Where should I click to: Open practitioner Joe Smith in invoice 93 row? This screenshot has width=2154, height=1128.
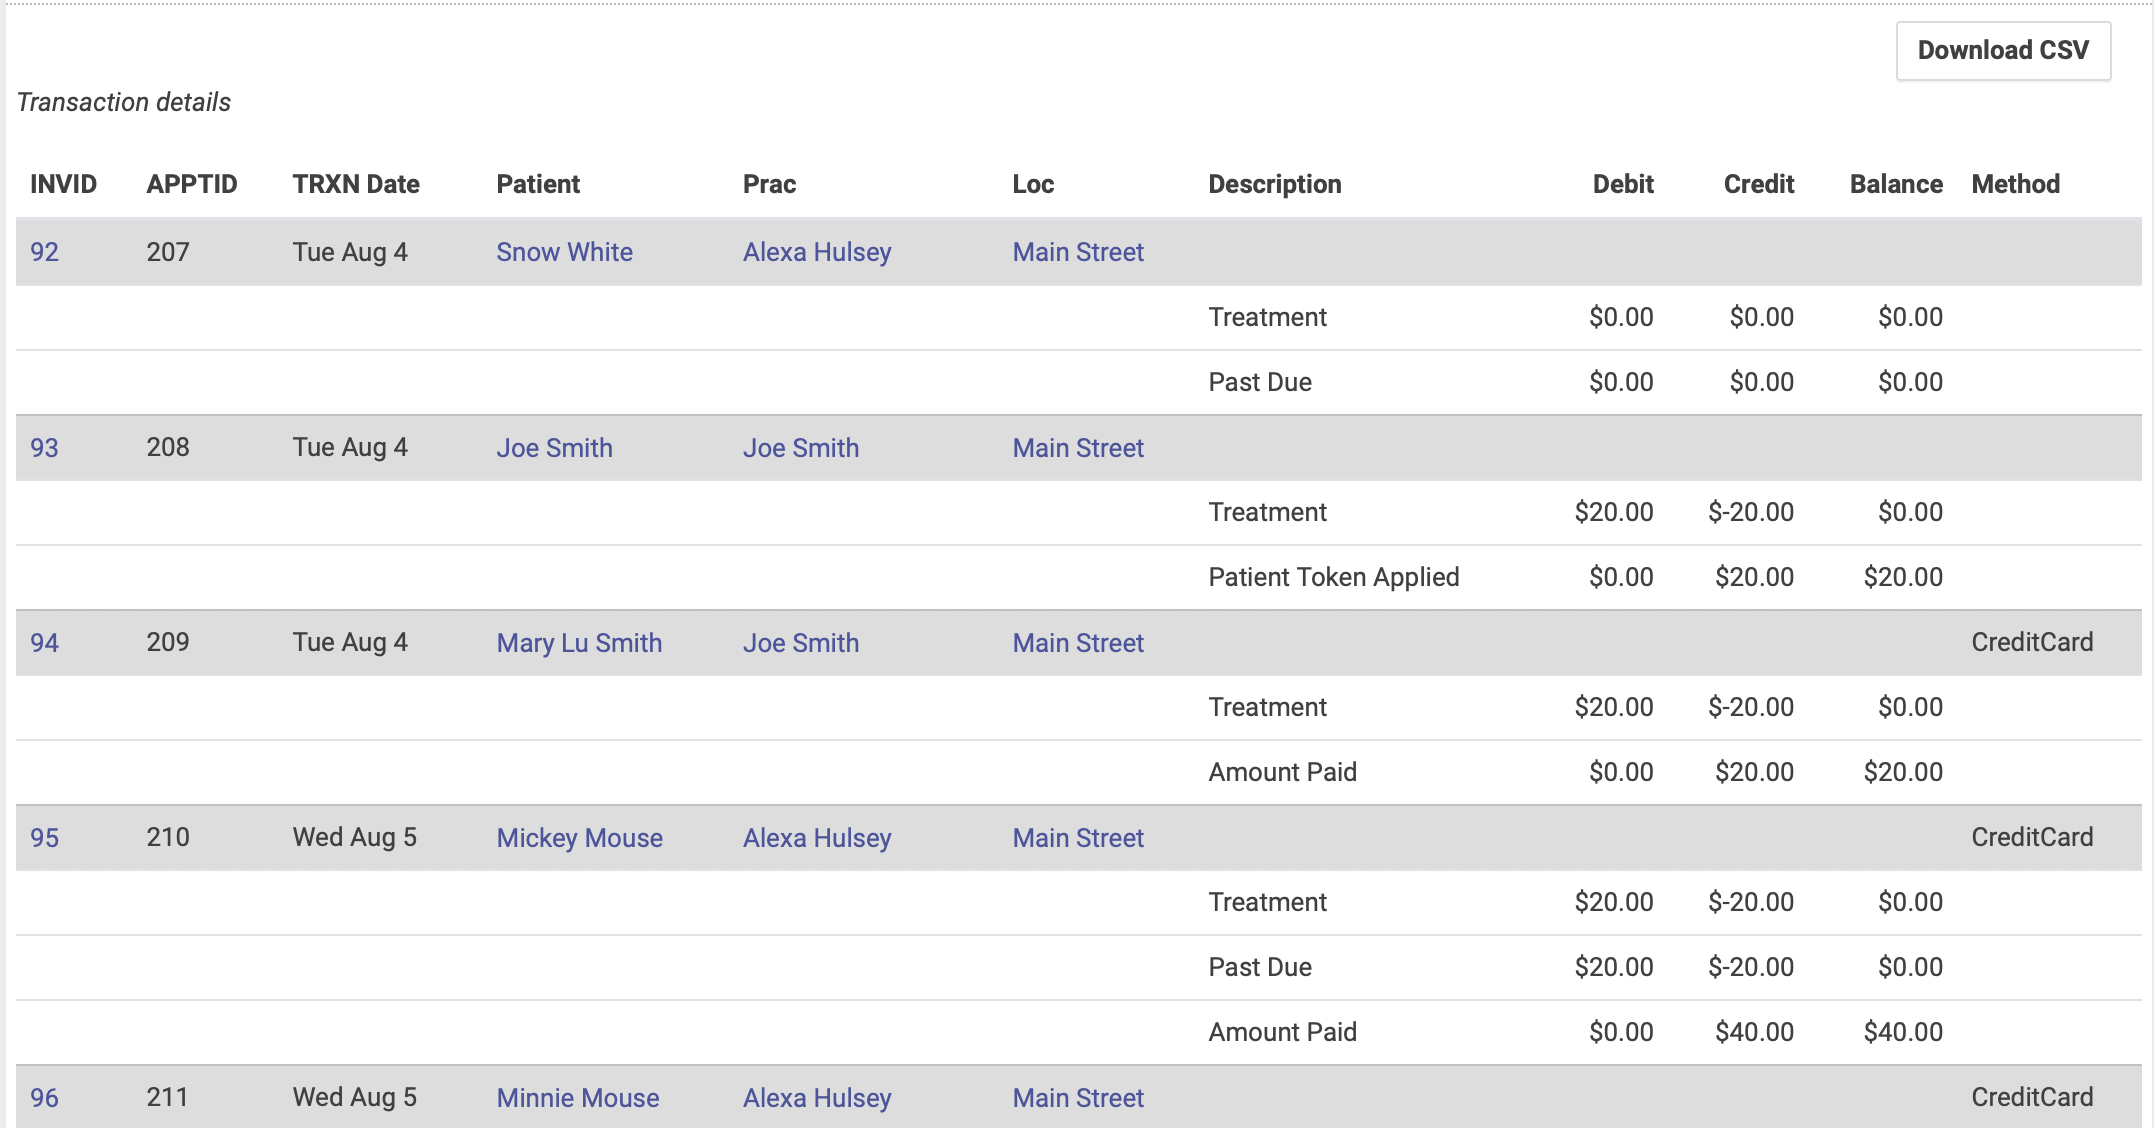tap(801, 448)
